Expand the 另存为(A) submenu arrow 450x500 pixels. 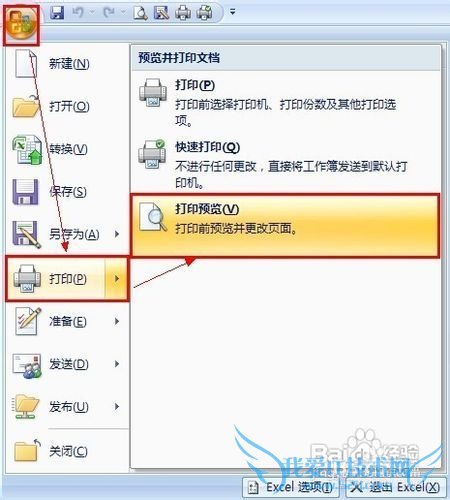117,234
